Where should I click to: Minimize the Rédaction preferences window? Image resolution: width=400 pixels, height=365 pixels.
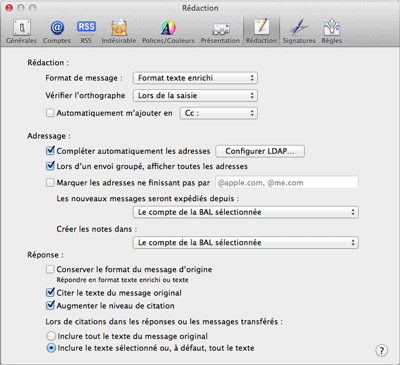click(21, 8)
